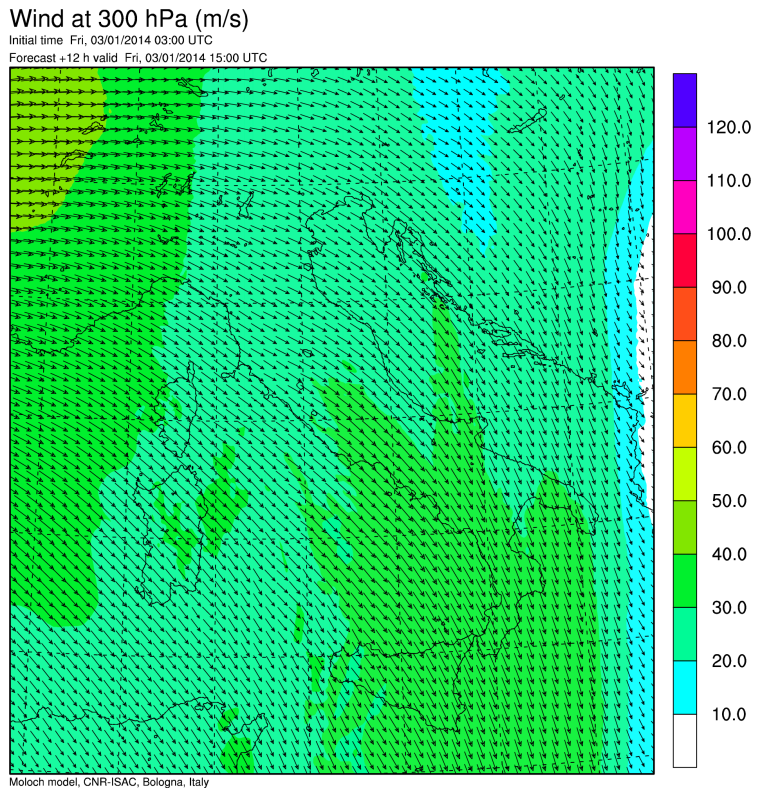Click the purple 110-120 legend band
The width and height of the screenshot is (760, 797).
(x=685, y=154)
